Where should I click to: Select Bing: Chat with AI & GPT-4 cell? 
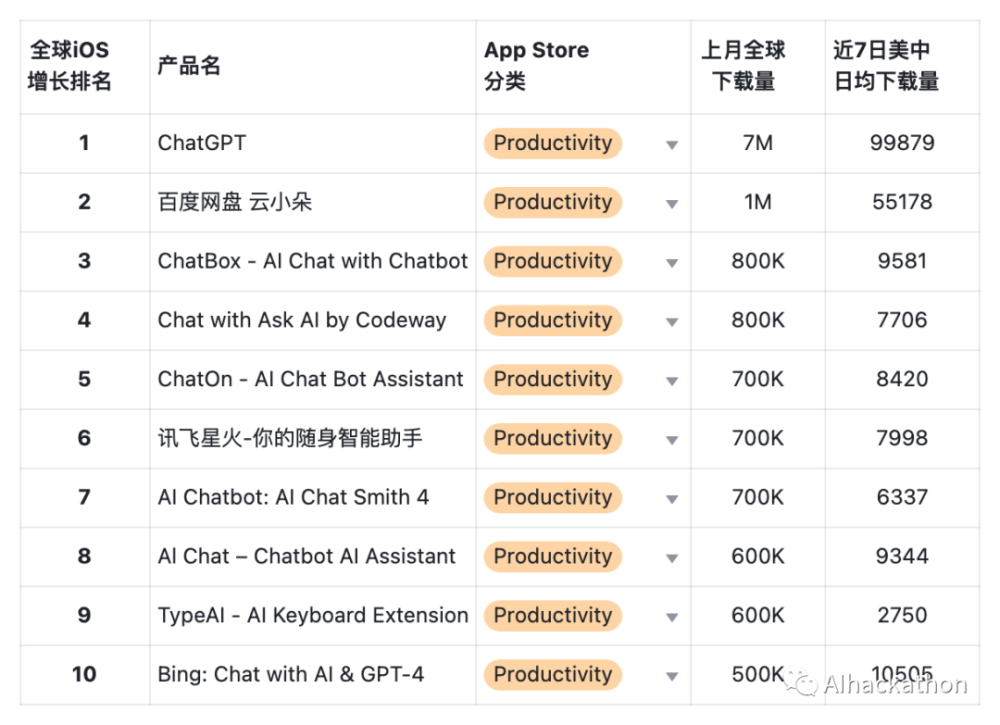tap(312, 675)
